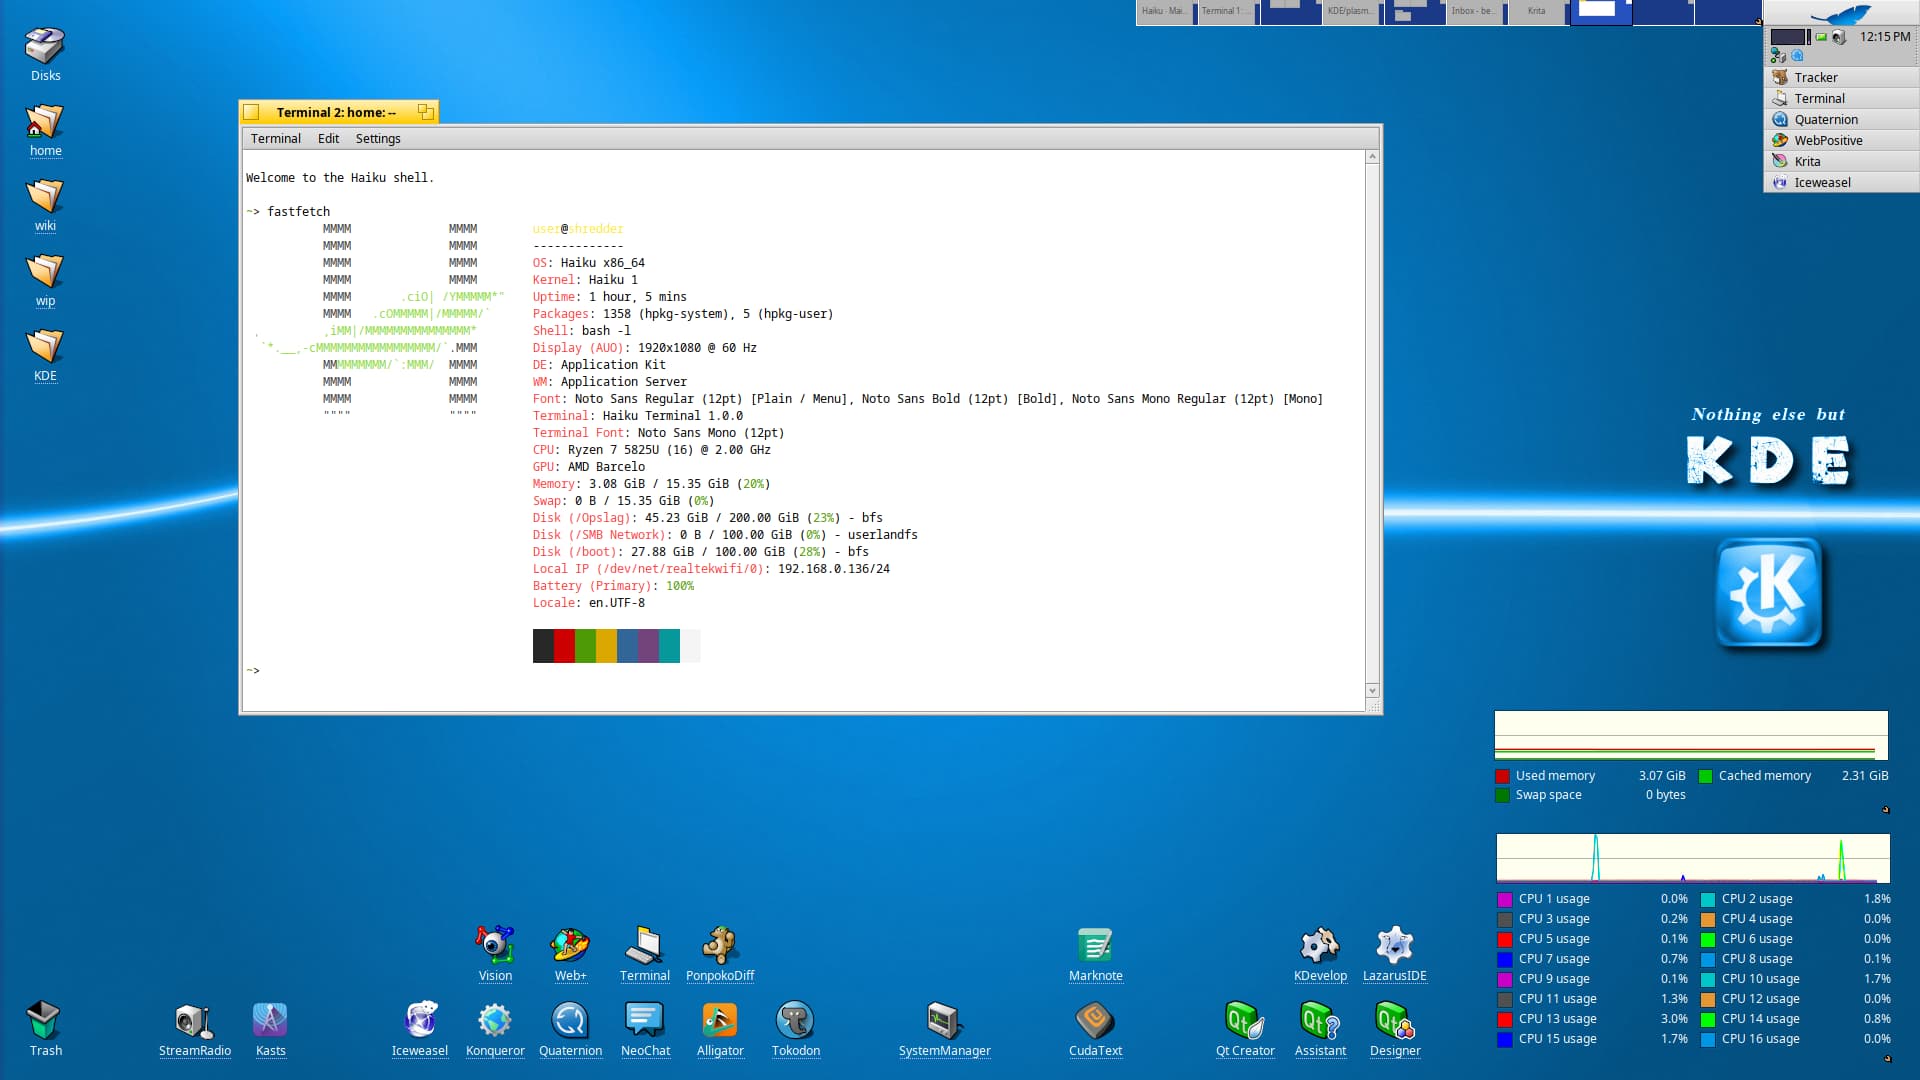Open the Settings menu in Terminal
The image size is (1920, 1080).
pyautogui.click(x=377, y=139)
